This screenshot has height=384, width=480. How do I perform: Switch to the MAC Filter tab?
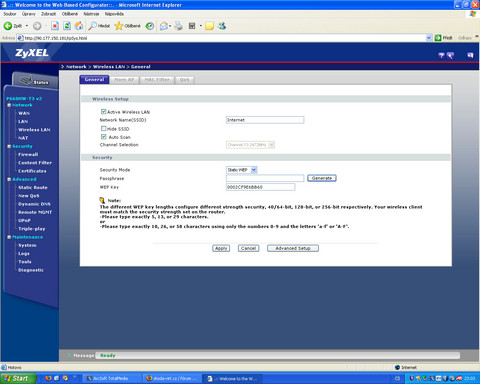point(157,80)
